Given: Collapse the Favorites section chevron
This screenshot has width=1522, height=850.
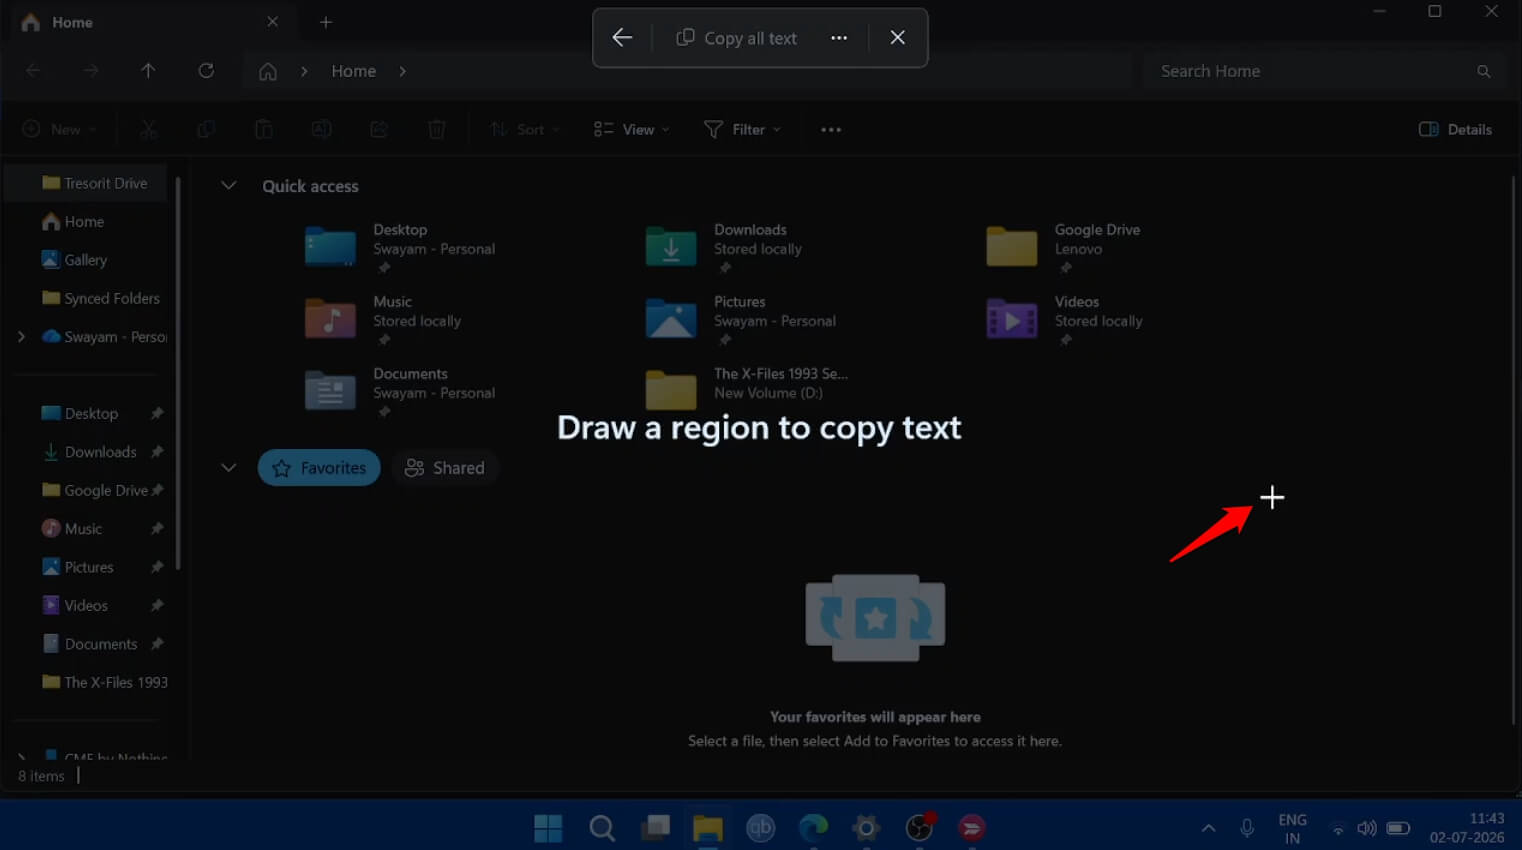Looking at the screenshot, I should coord(228,468).
